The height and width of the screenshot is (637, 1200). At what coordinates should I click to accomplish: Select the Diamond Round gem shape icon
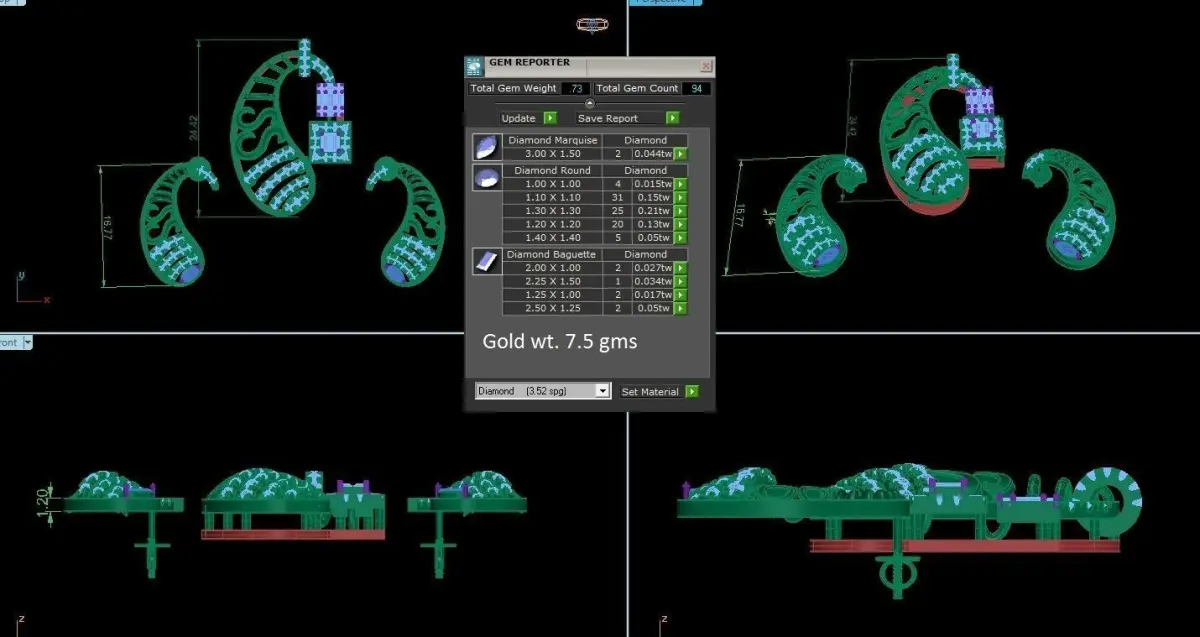coord(486,178)
